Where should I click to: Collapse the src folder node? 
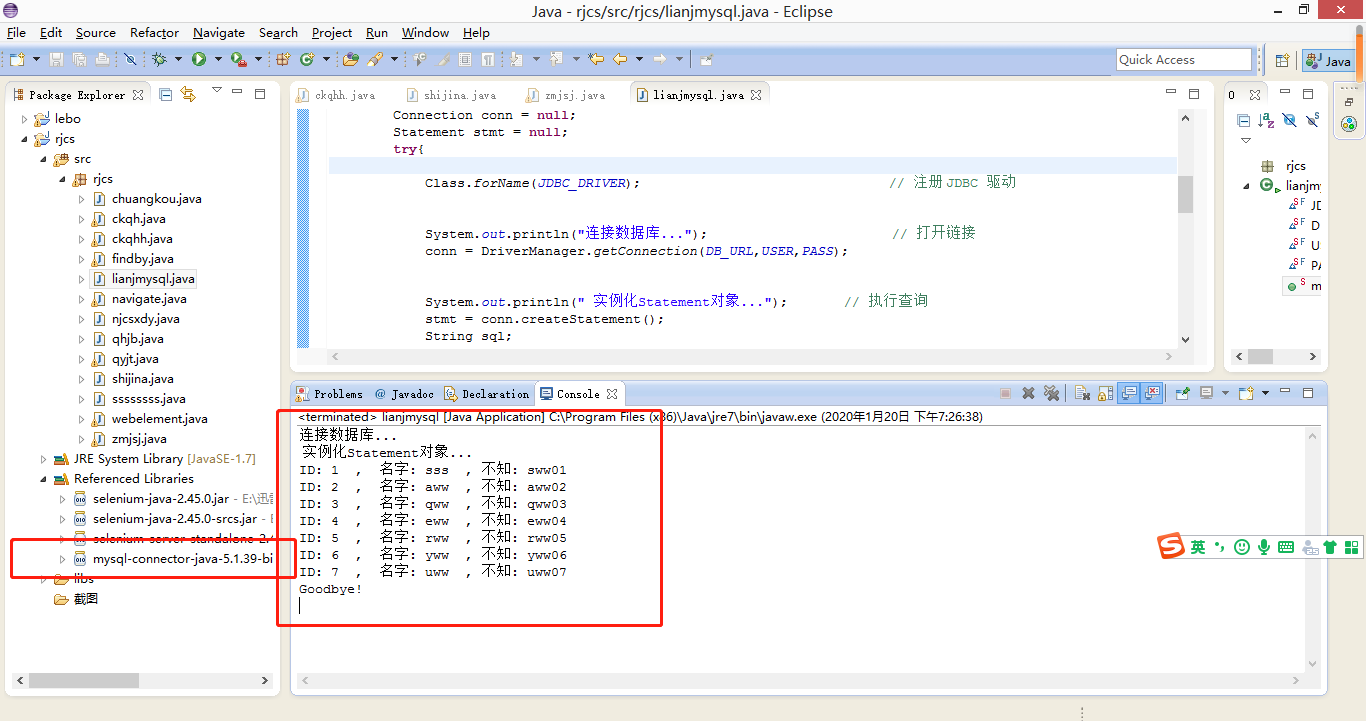pos(43,159)
